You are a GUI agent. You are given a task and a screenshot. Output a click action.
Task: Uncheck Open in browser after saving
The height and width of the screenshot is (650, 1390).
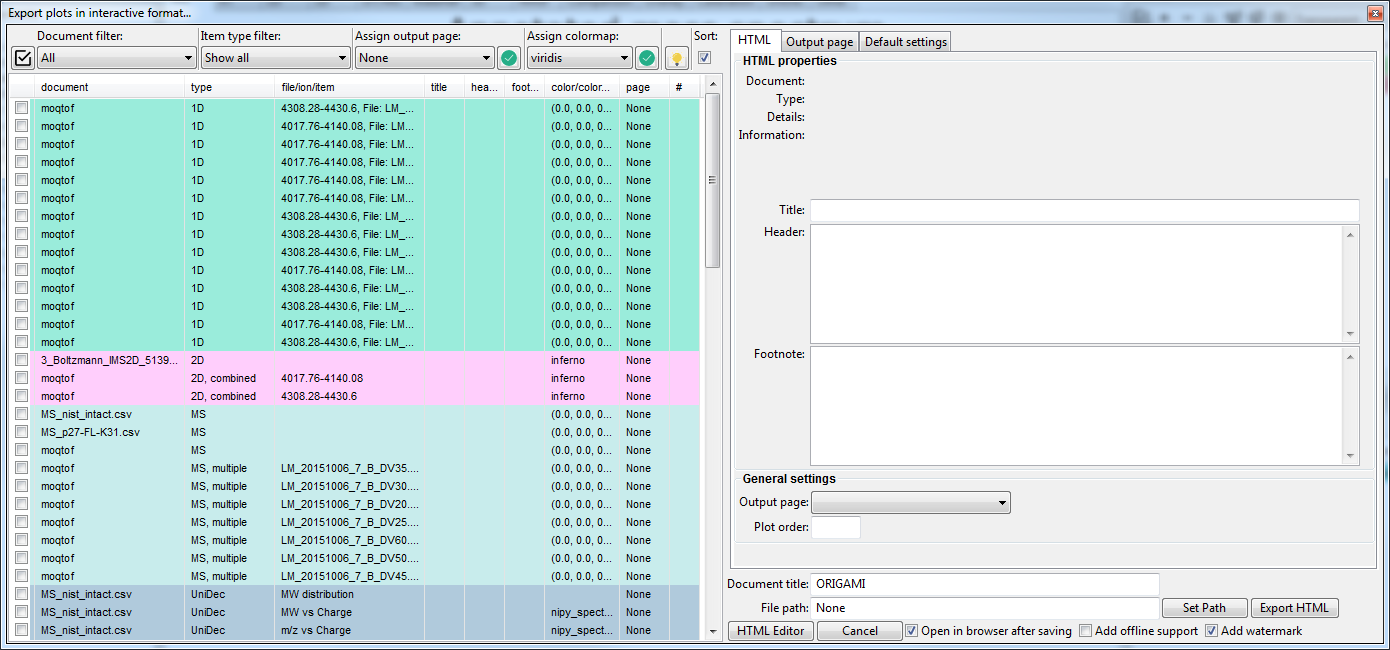pyautogui.click(x=911, y=631)
